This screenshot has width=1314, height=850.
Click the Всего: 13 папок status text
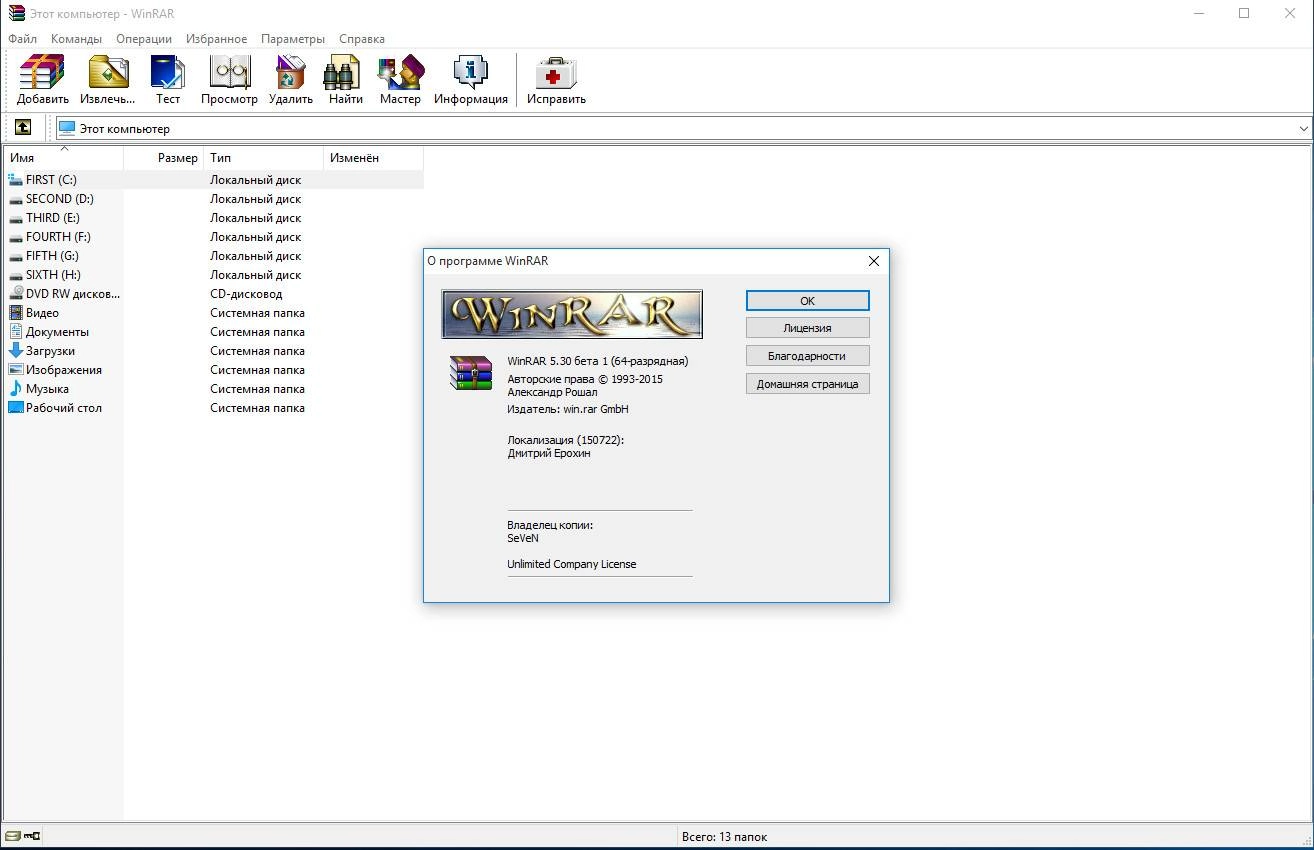724,836
